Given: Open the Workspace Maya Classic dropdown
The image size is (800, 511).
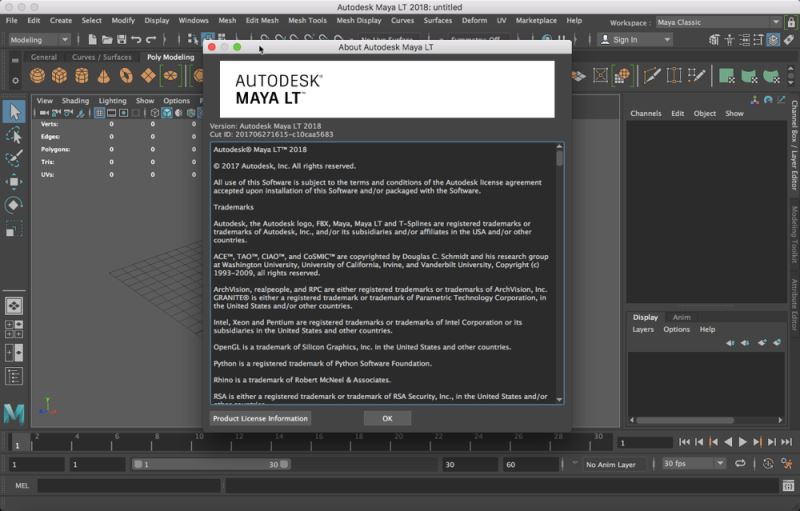Looking at the screenshot, I should point(718,22).
